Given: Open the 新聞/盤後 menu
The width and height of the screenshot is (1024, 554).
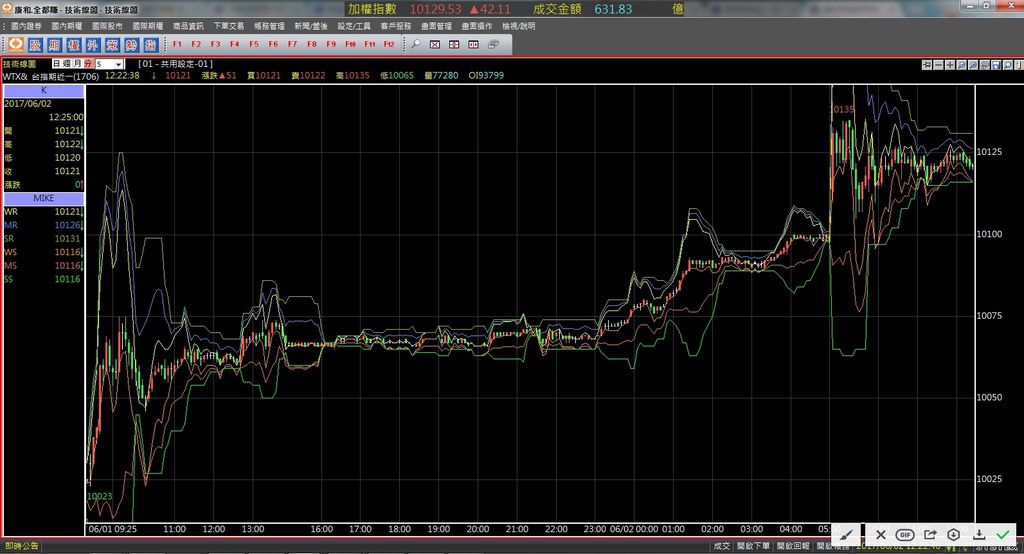Looking at the screenshot, I should coord(311,26).
